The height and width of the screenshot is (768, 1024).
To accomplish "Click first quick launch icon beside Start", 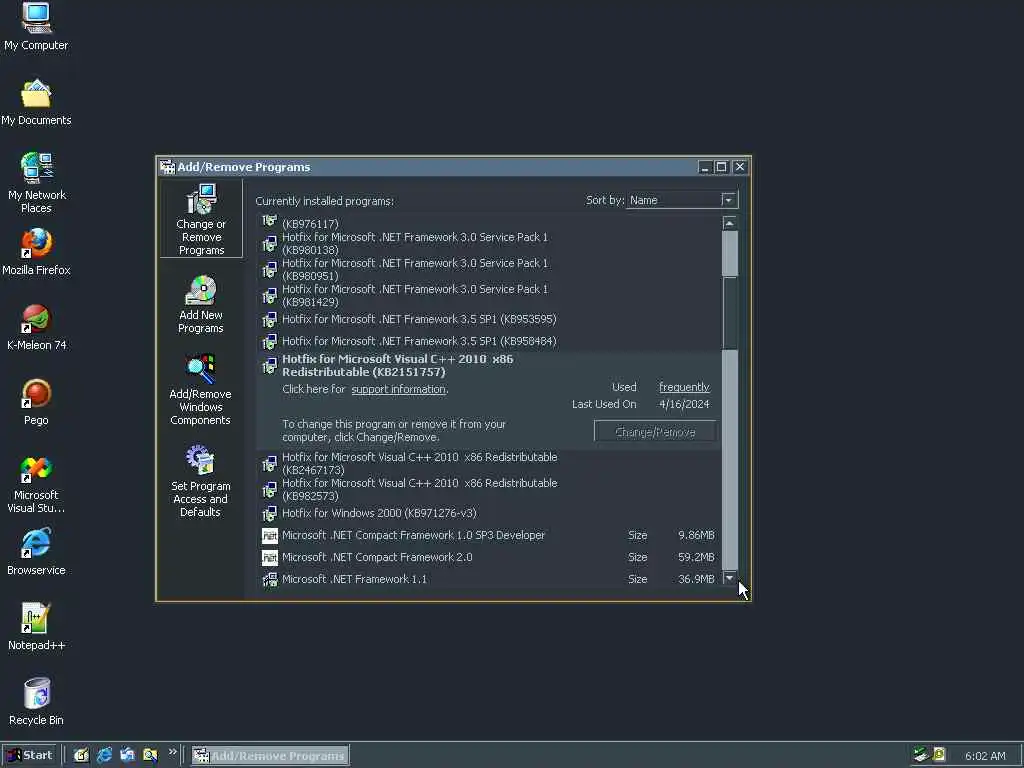I will pos(81,756).
